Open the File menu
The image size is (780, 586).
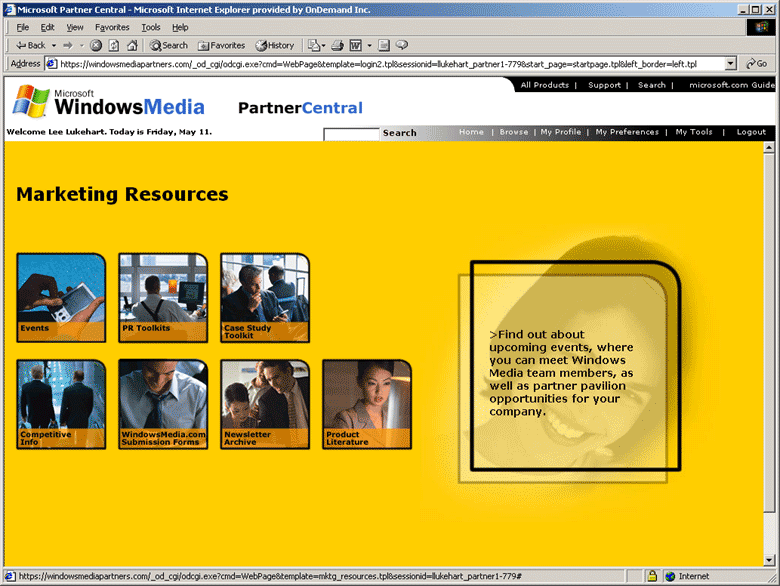pyautogui.click(x=22, y=27)
